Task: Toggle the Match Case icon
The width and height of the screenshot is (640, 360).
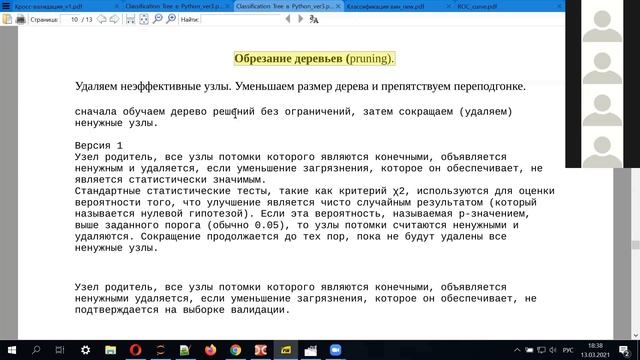Action: [314, 19]
